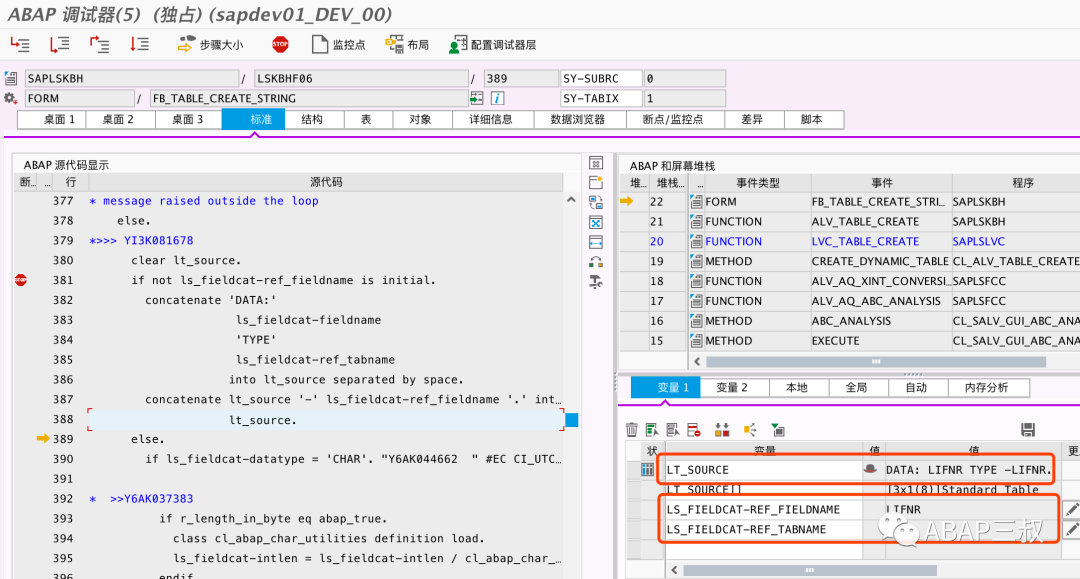Click the program document icon beside SAPLSKBH
This screenshot has height=579, width=1080.
point(10,78)
